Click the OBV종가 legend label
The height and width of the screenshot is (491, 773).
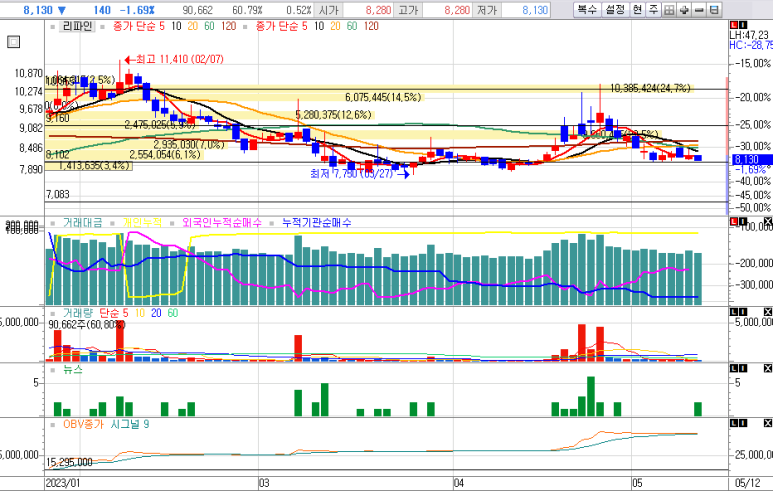pyautogui.click(x=84, y=424)
